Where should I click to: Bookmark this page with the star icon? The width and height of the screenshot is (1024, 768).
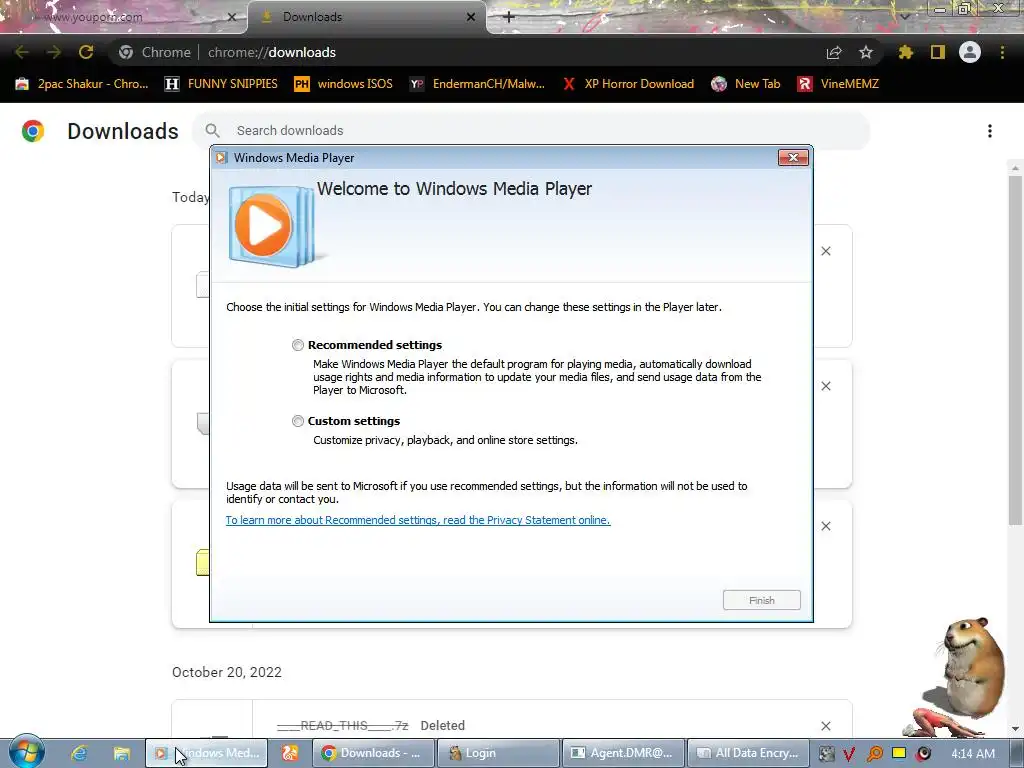(865, 52)
